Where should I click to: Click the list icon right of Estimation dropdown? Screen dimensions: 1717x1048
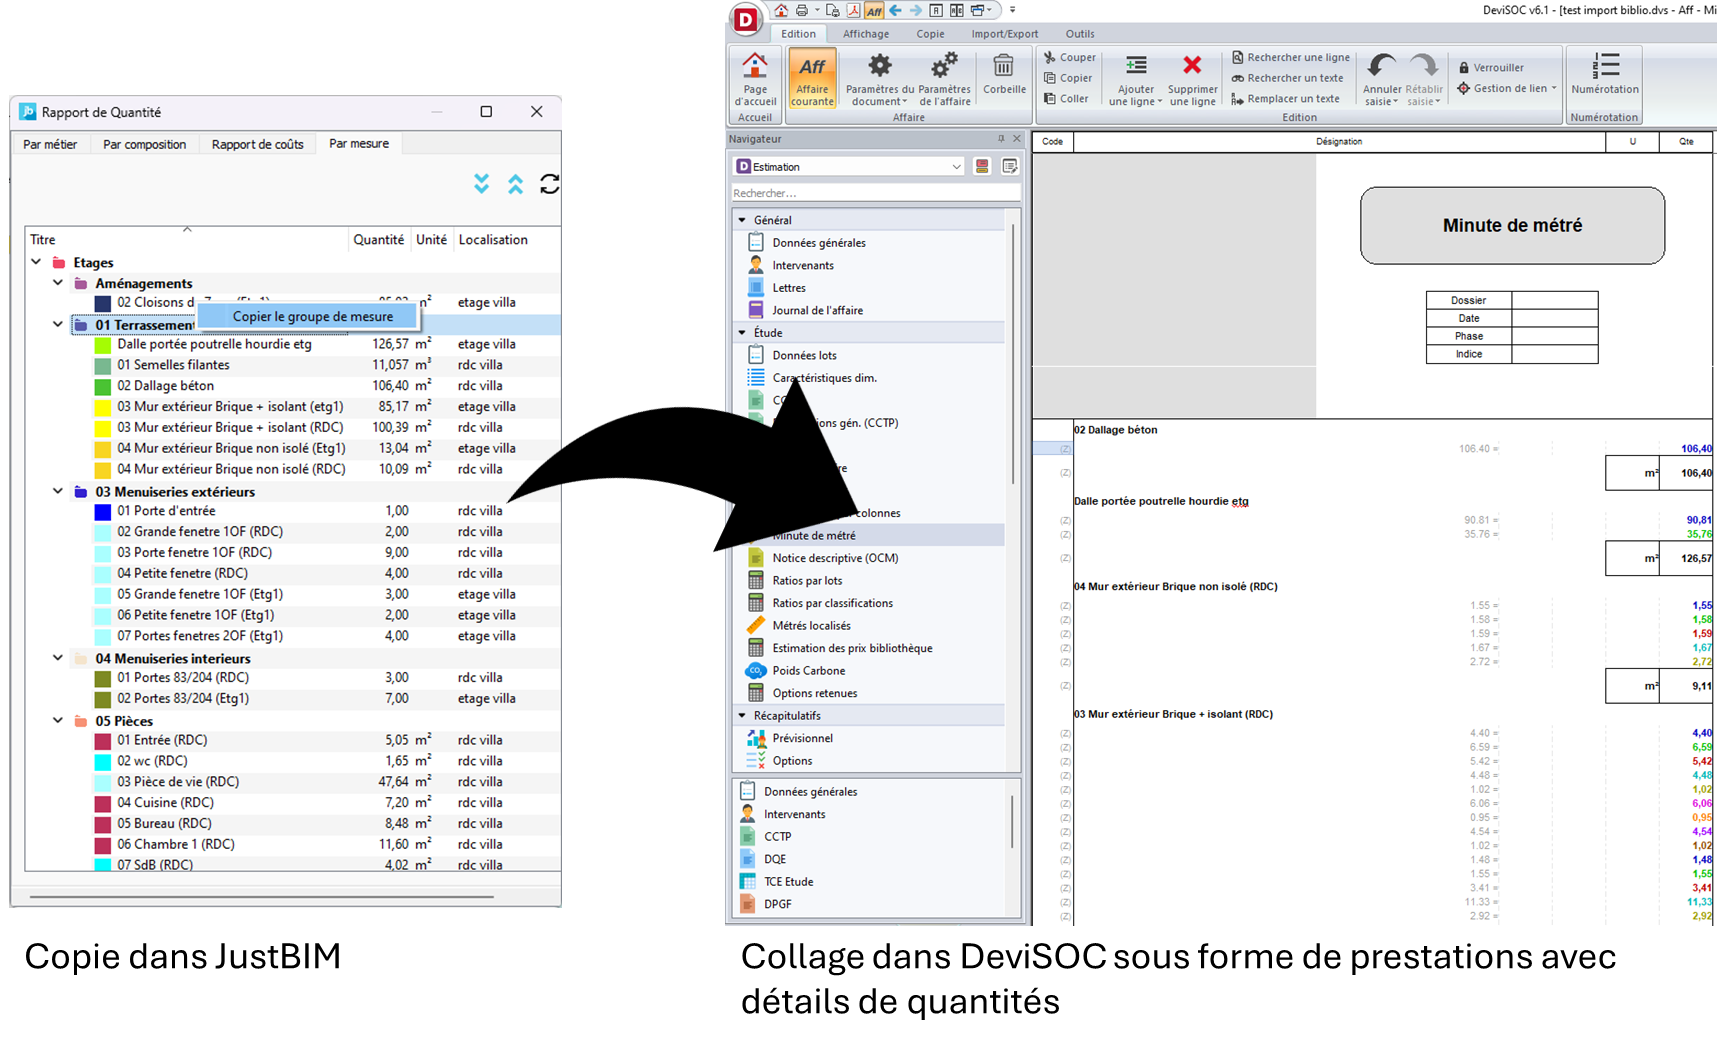1010,167
